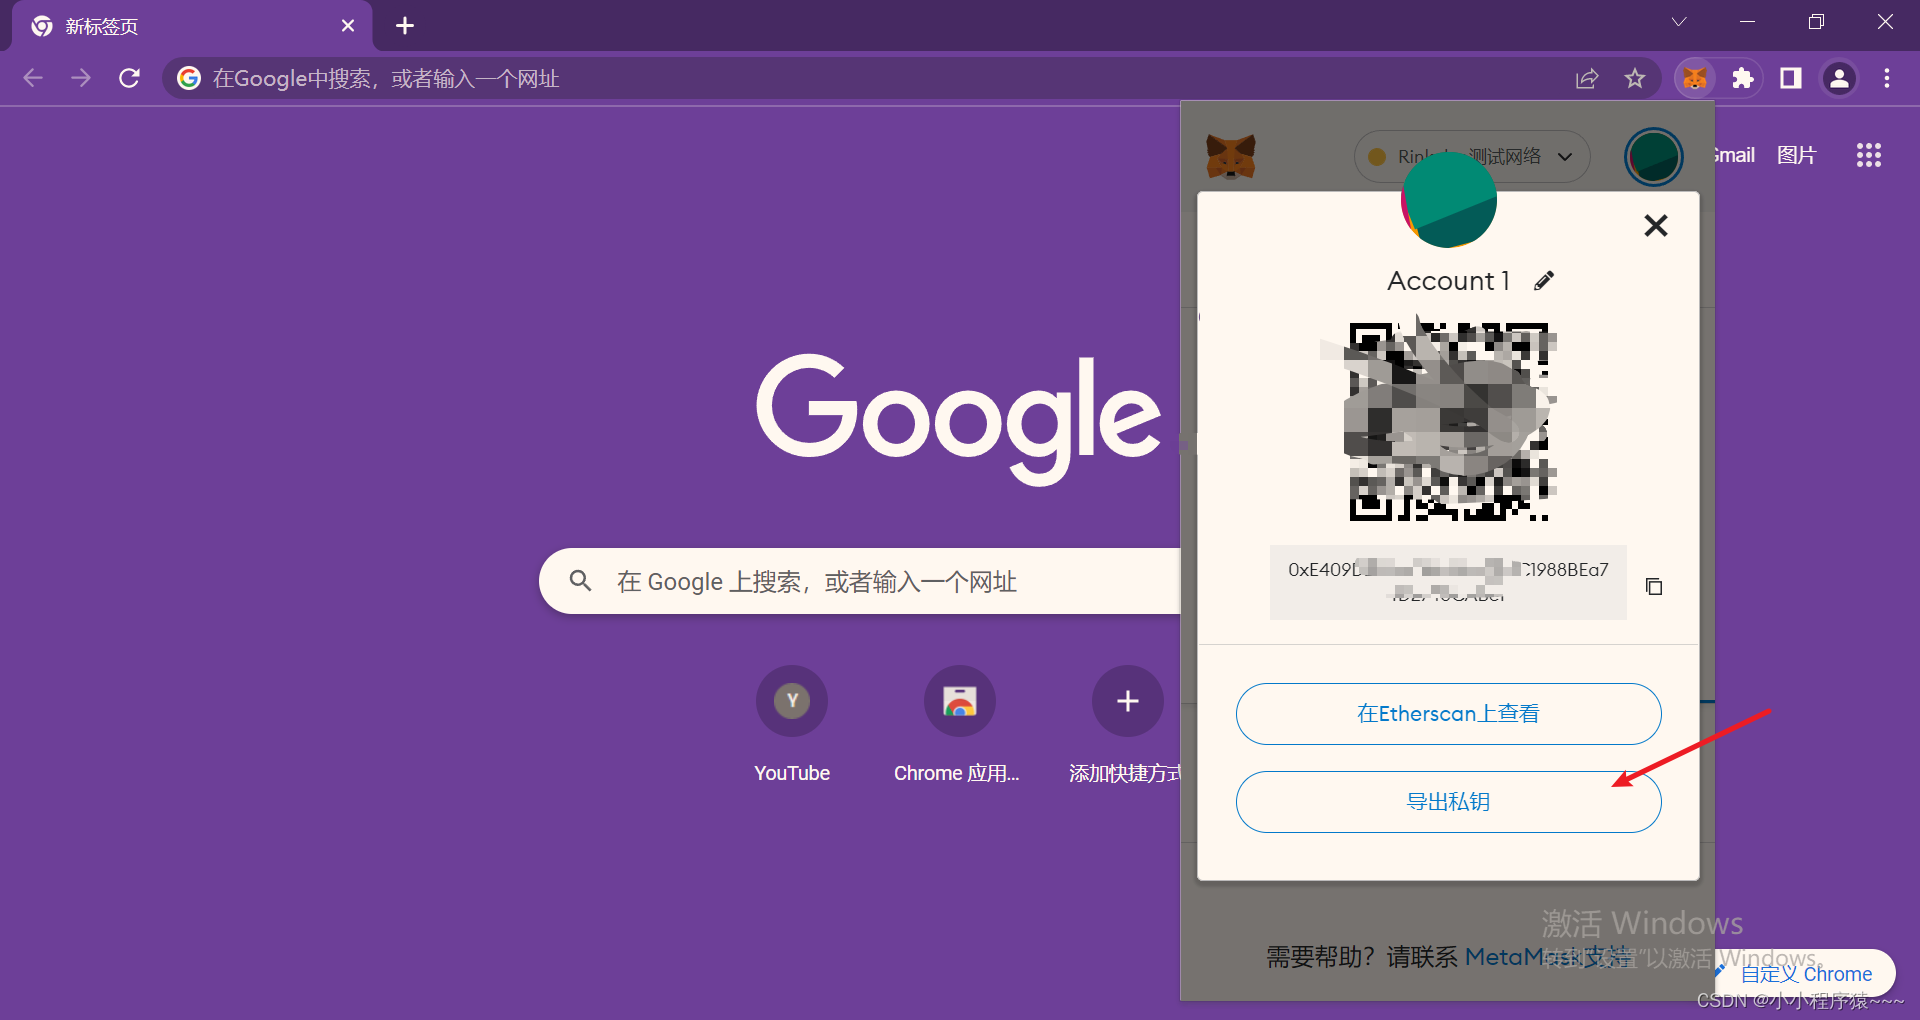Open the 图片 link
This screenshot has height=1020, width=1920.
point(1797,155)
